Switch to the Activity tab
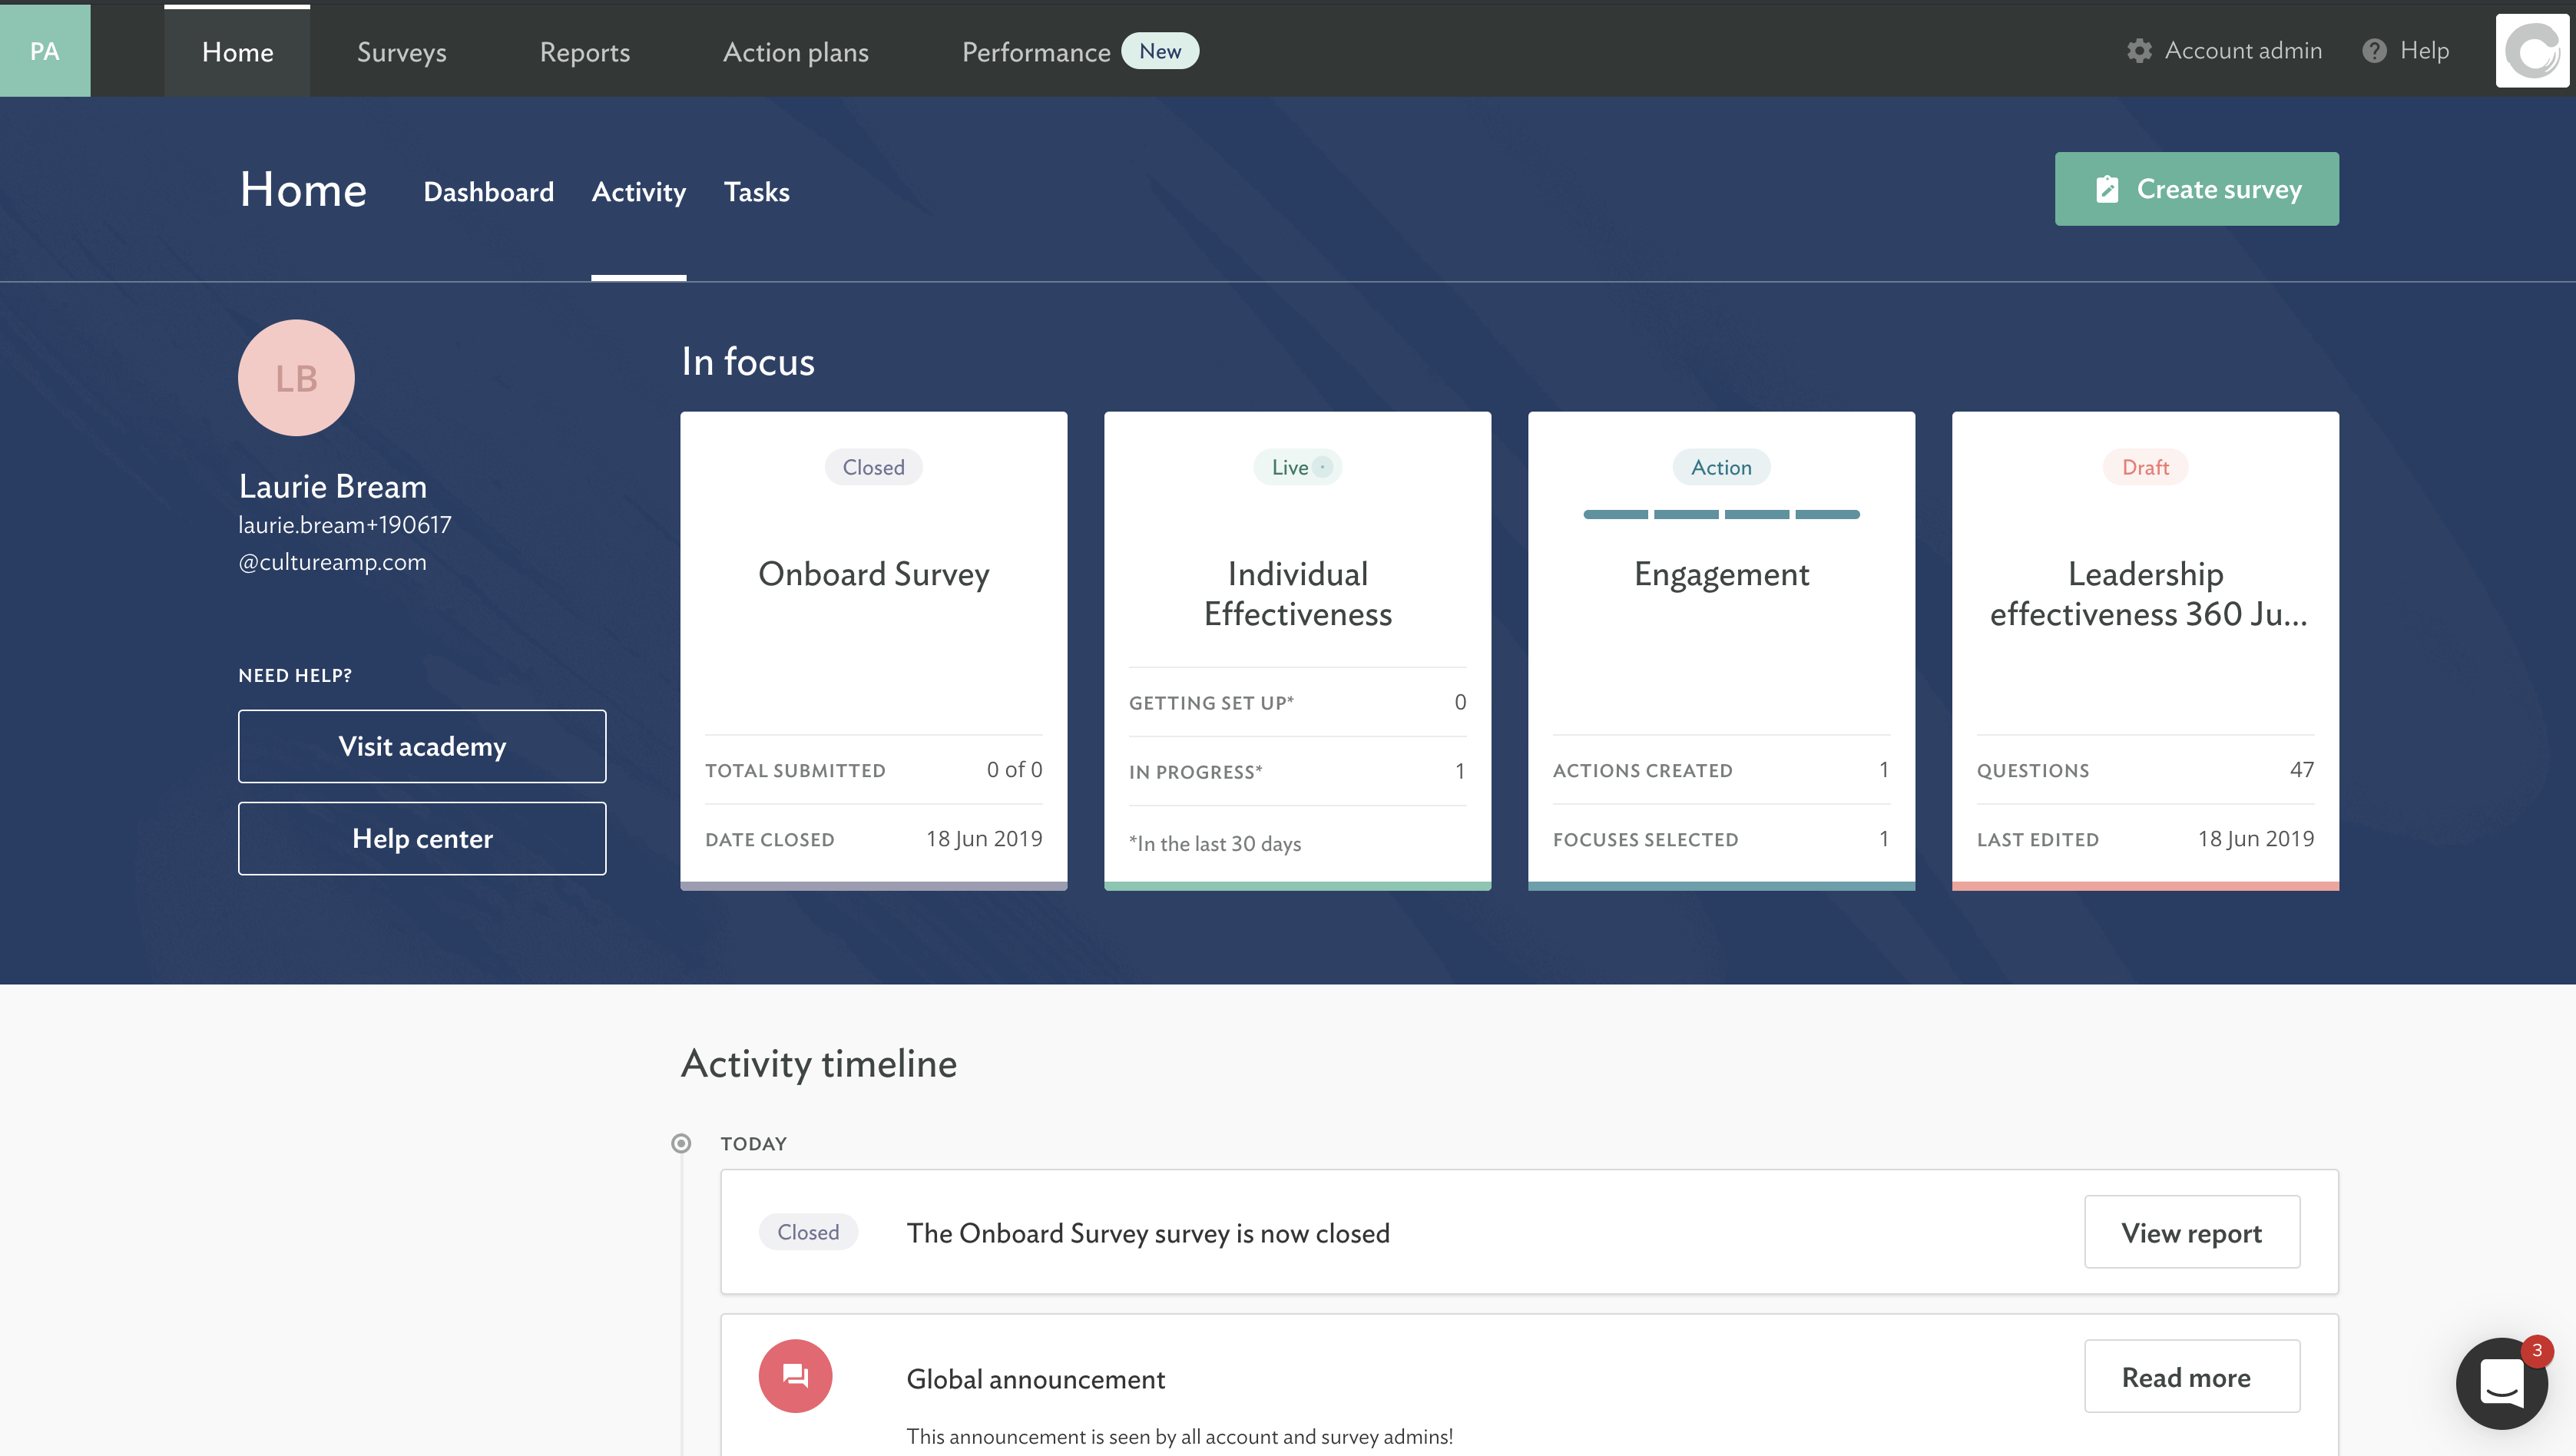The width and height of the screenshot is (2576, 1456). [639, 190]
